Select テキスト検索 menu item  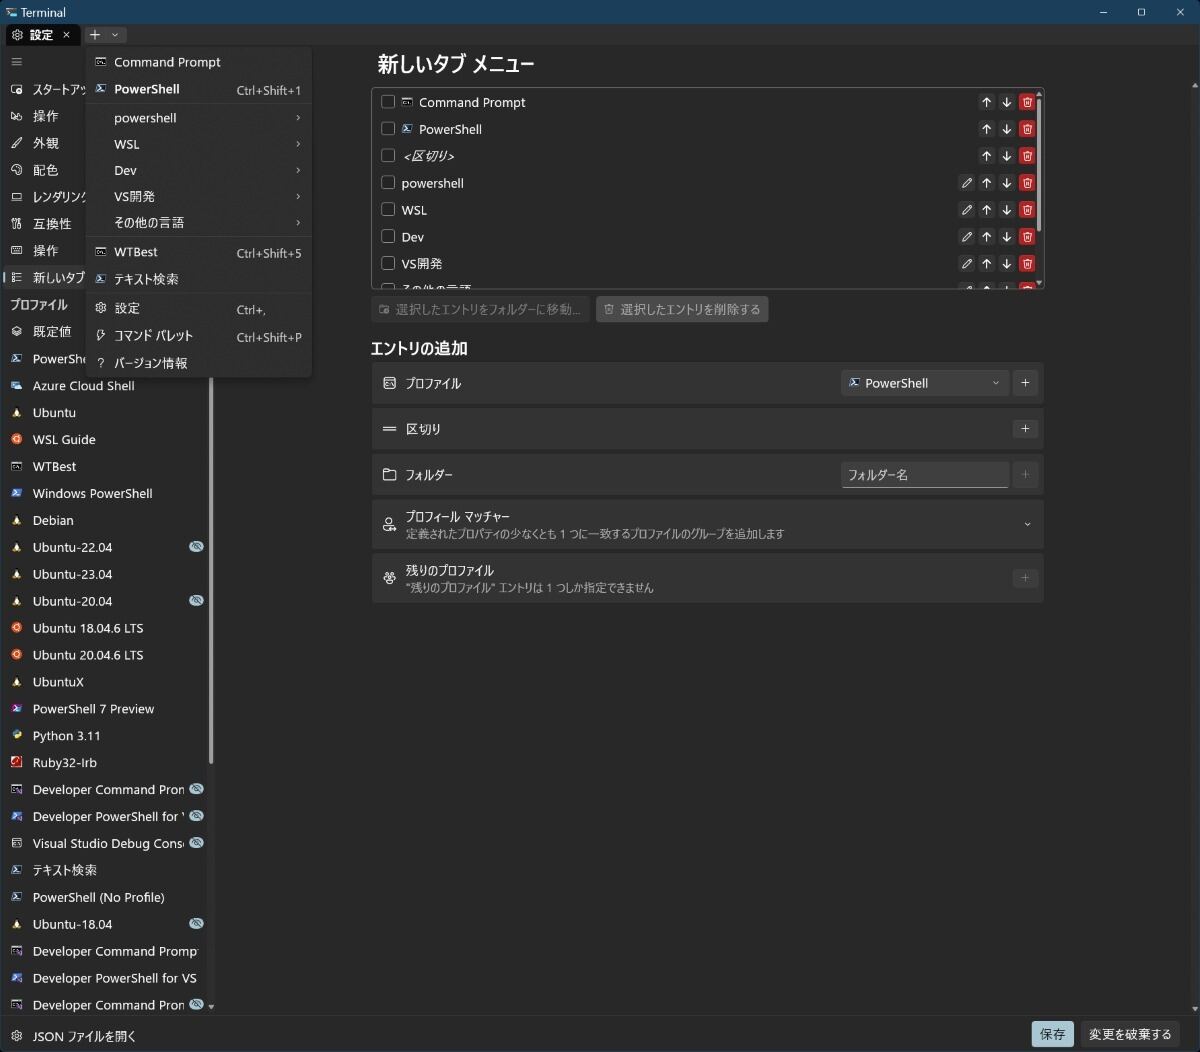pos(199,279)
